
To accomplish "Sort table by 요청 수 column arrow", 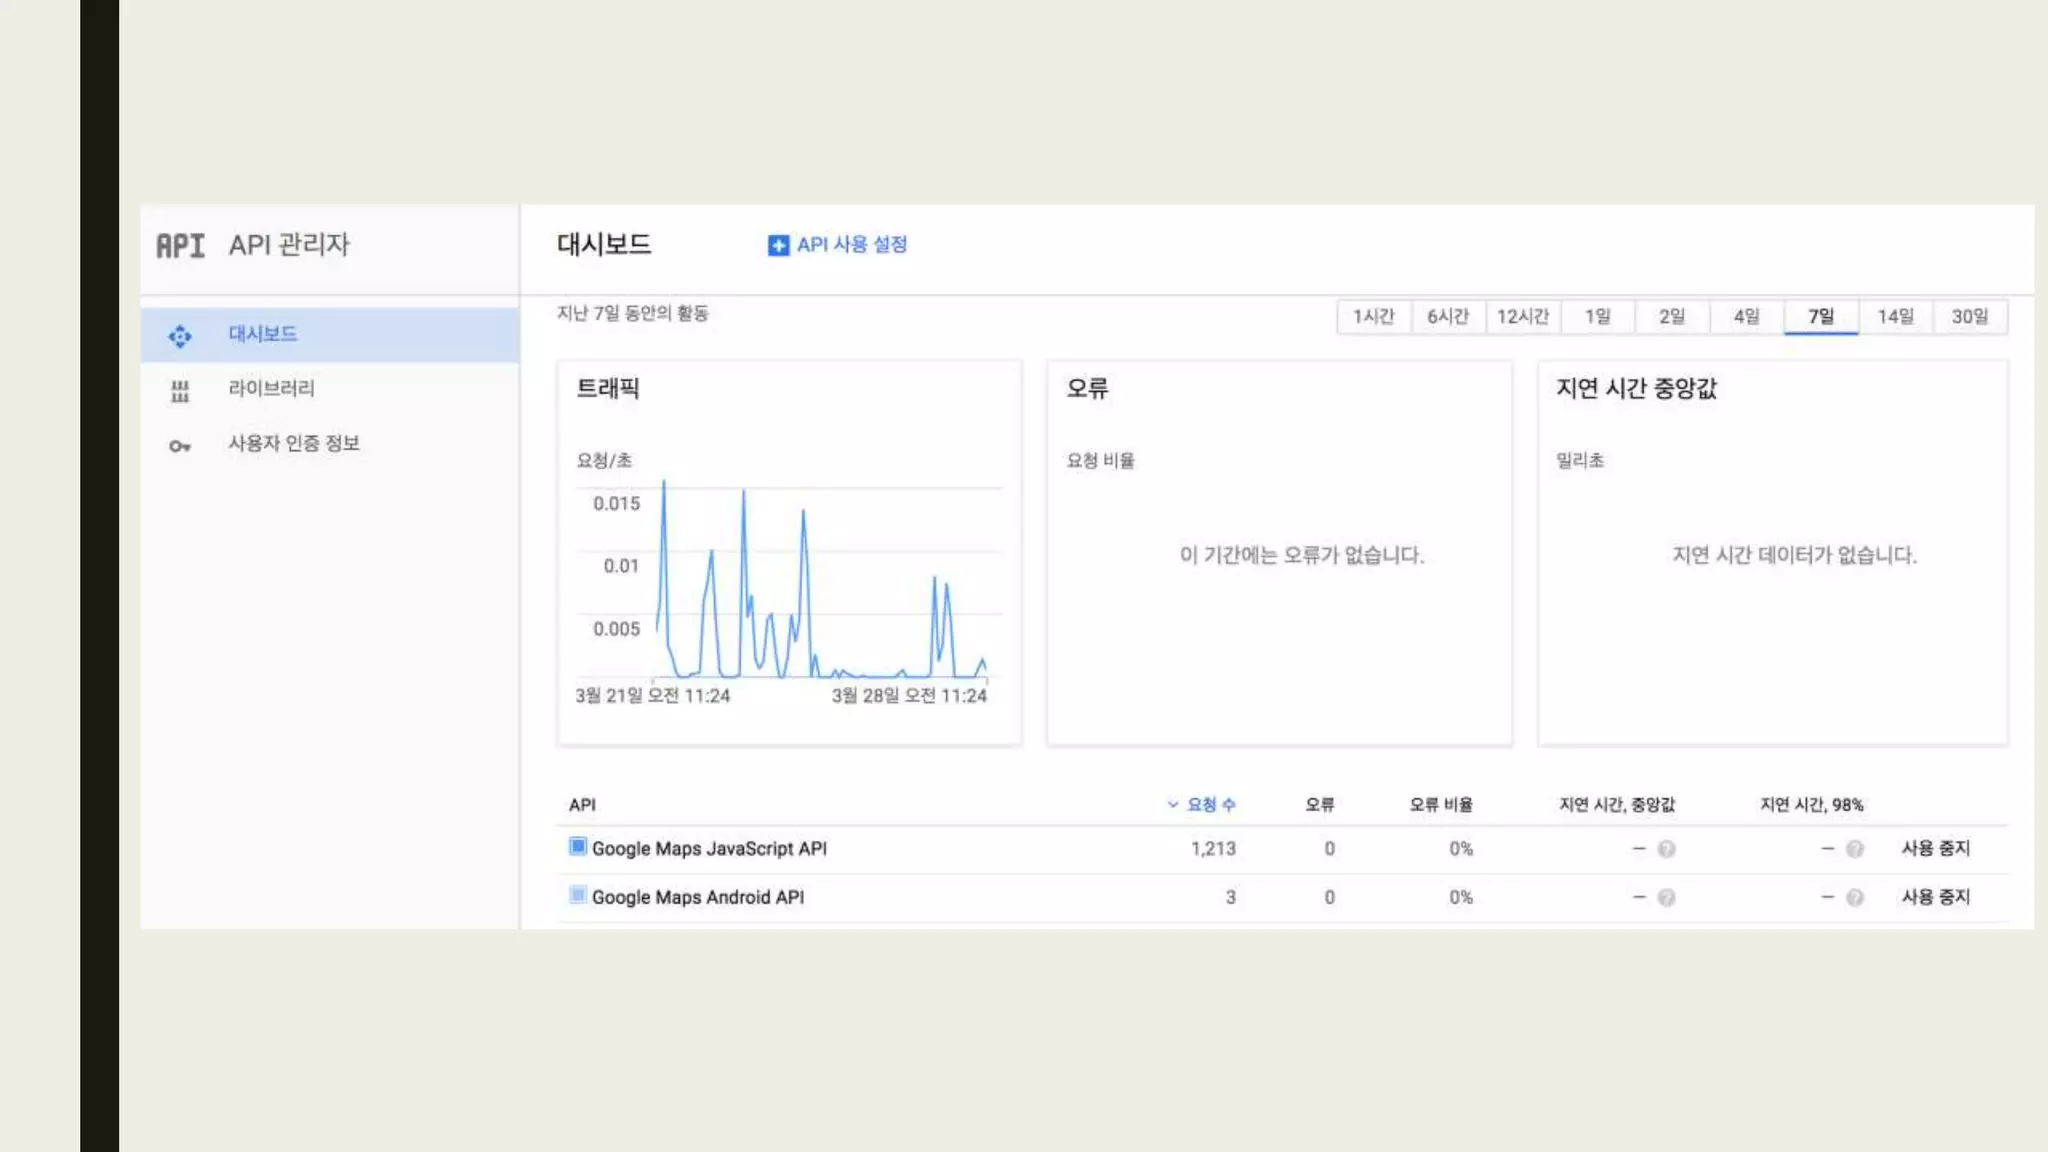I will tap(1173, 804).
